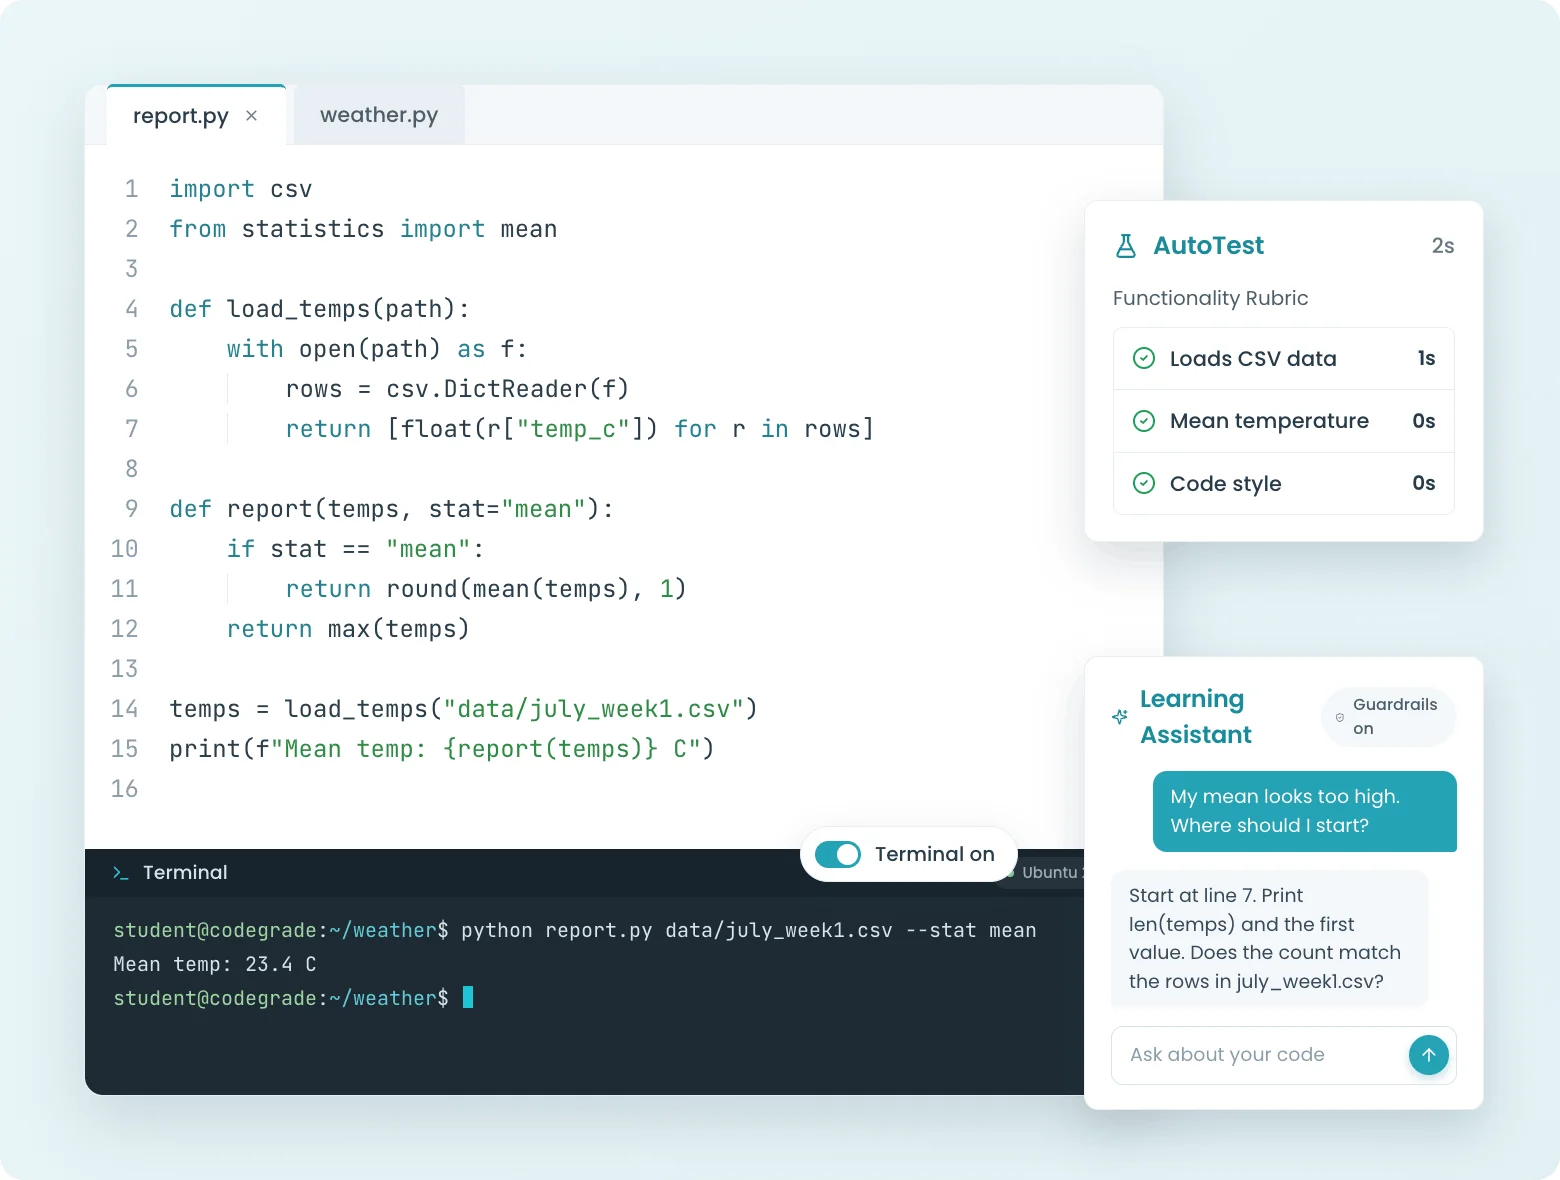Click the Learning Assistant sparkle icon
The height and width of the screenshot is (1180, 1560).
click(x=1120, y=717)
